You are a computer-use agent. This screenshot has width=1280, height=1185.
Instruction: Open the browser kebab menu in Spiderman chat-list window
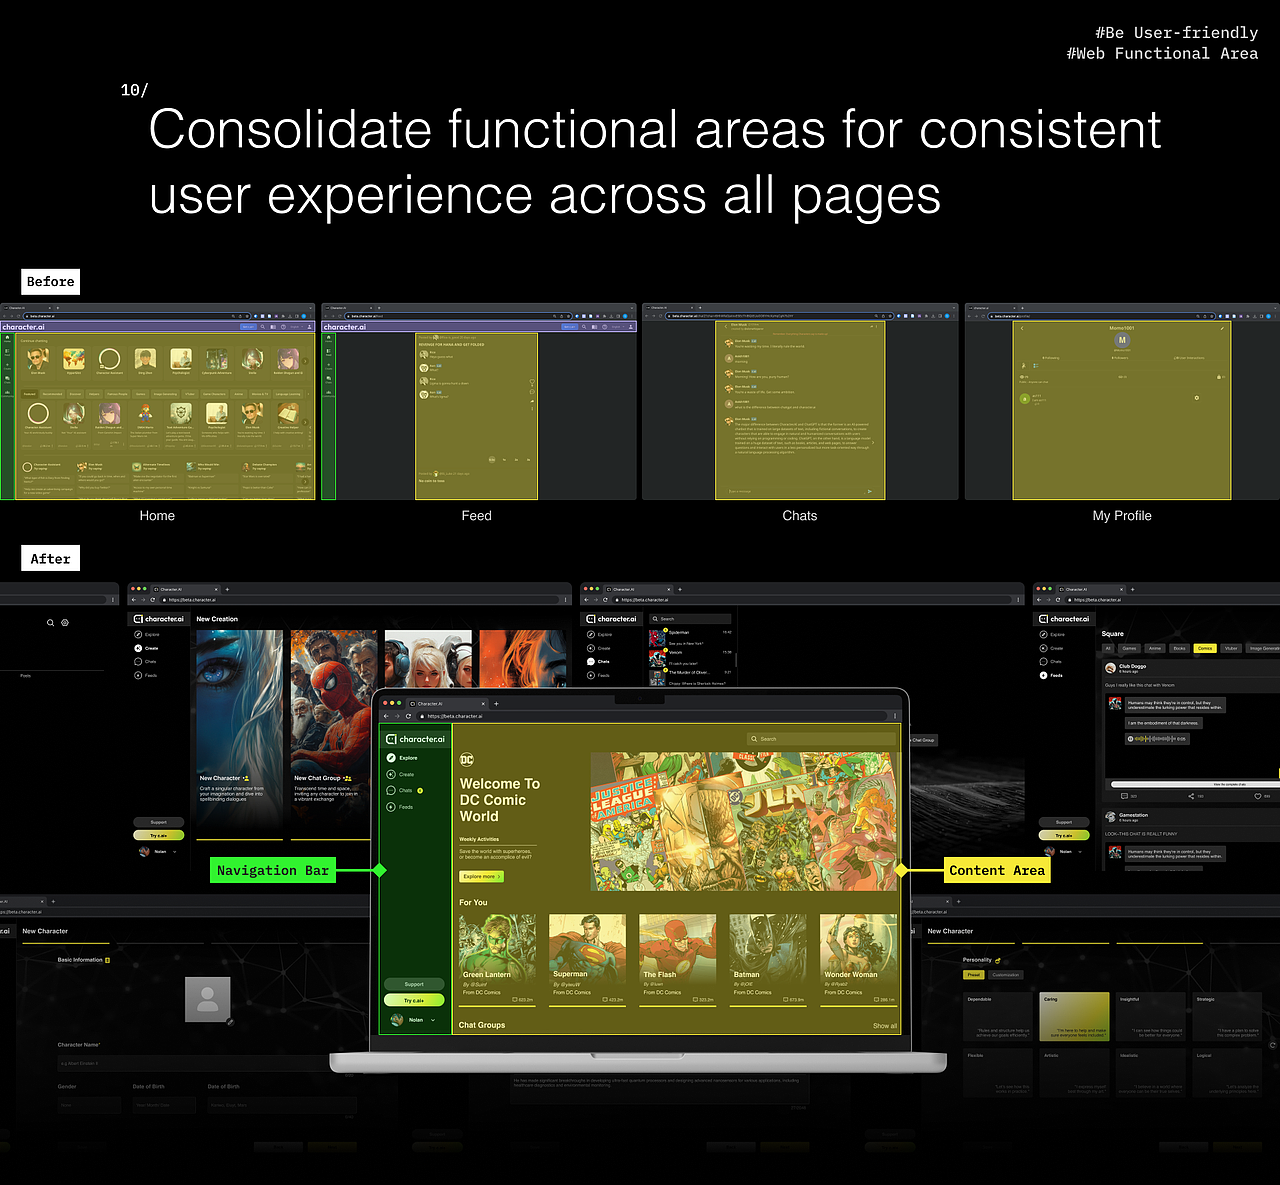(x=1018, y=600)
